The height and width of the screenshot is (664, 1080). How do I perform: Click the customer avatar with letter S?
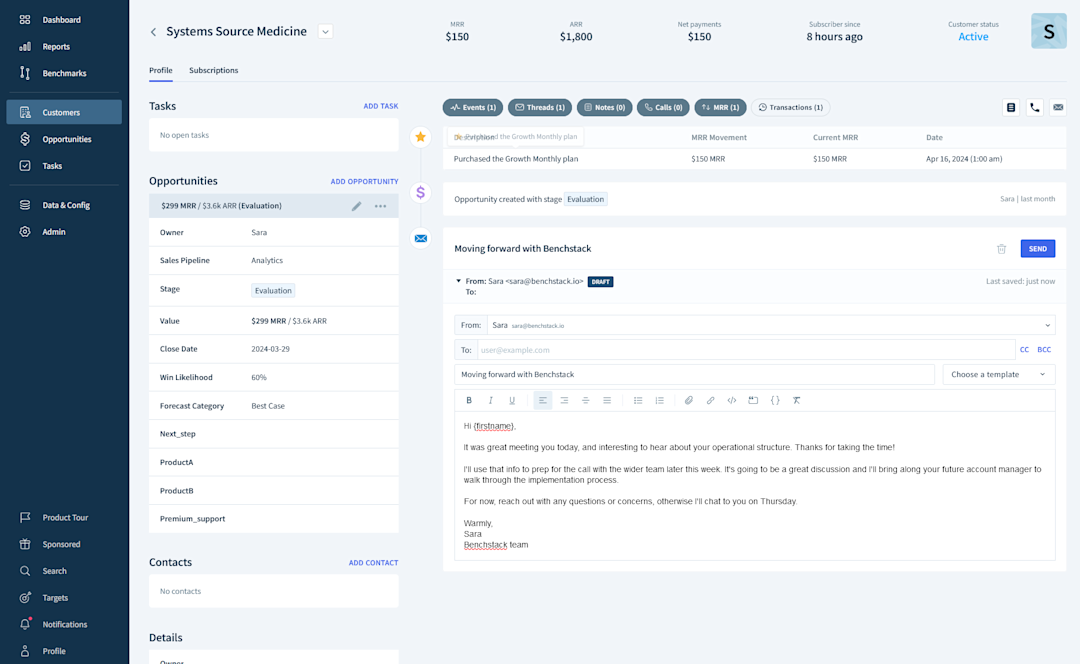[x=1048, y=31]
